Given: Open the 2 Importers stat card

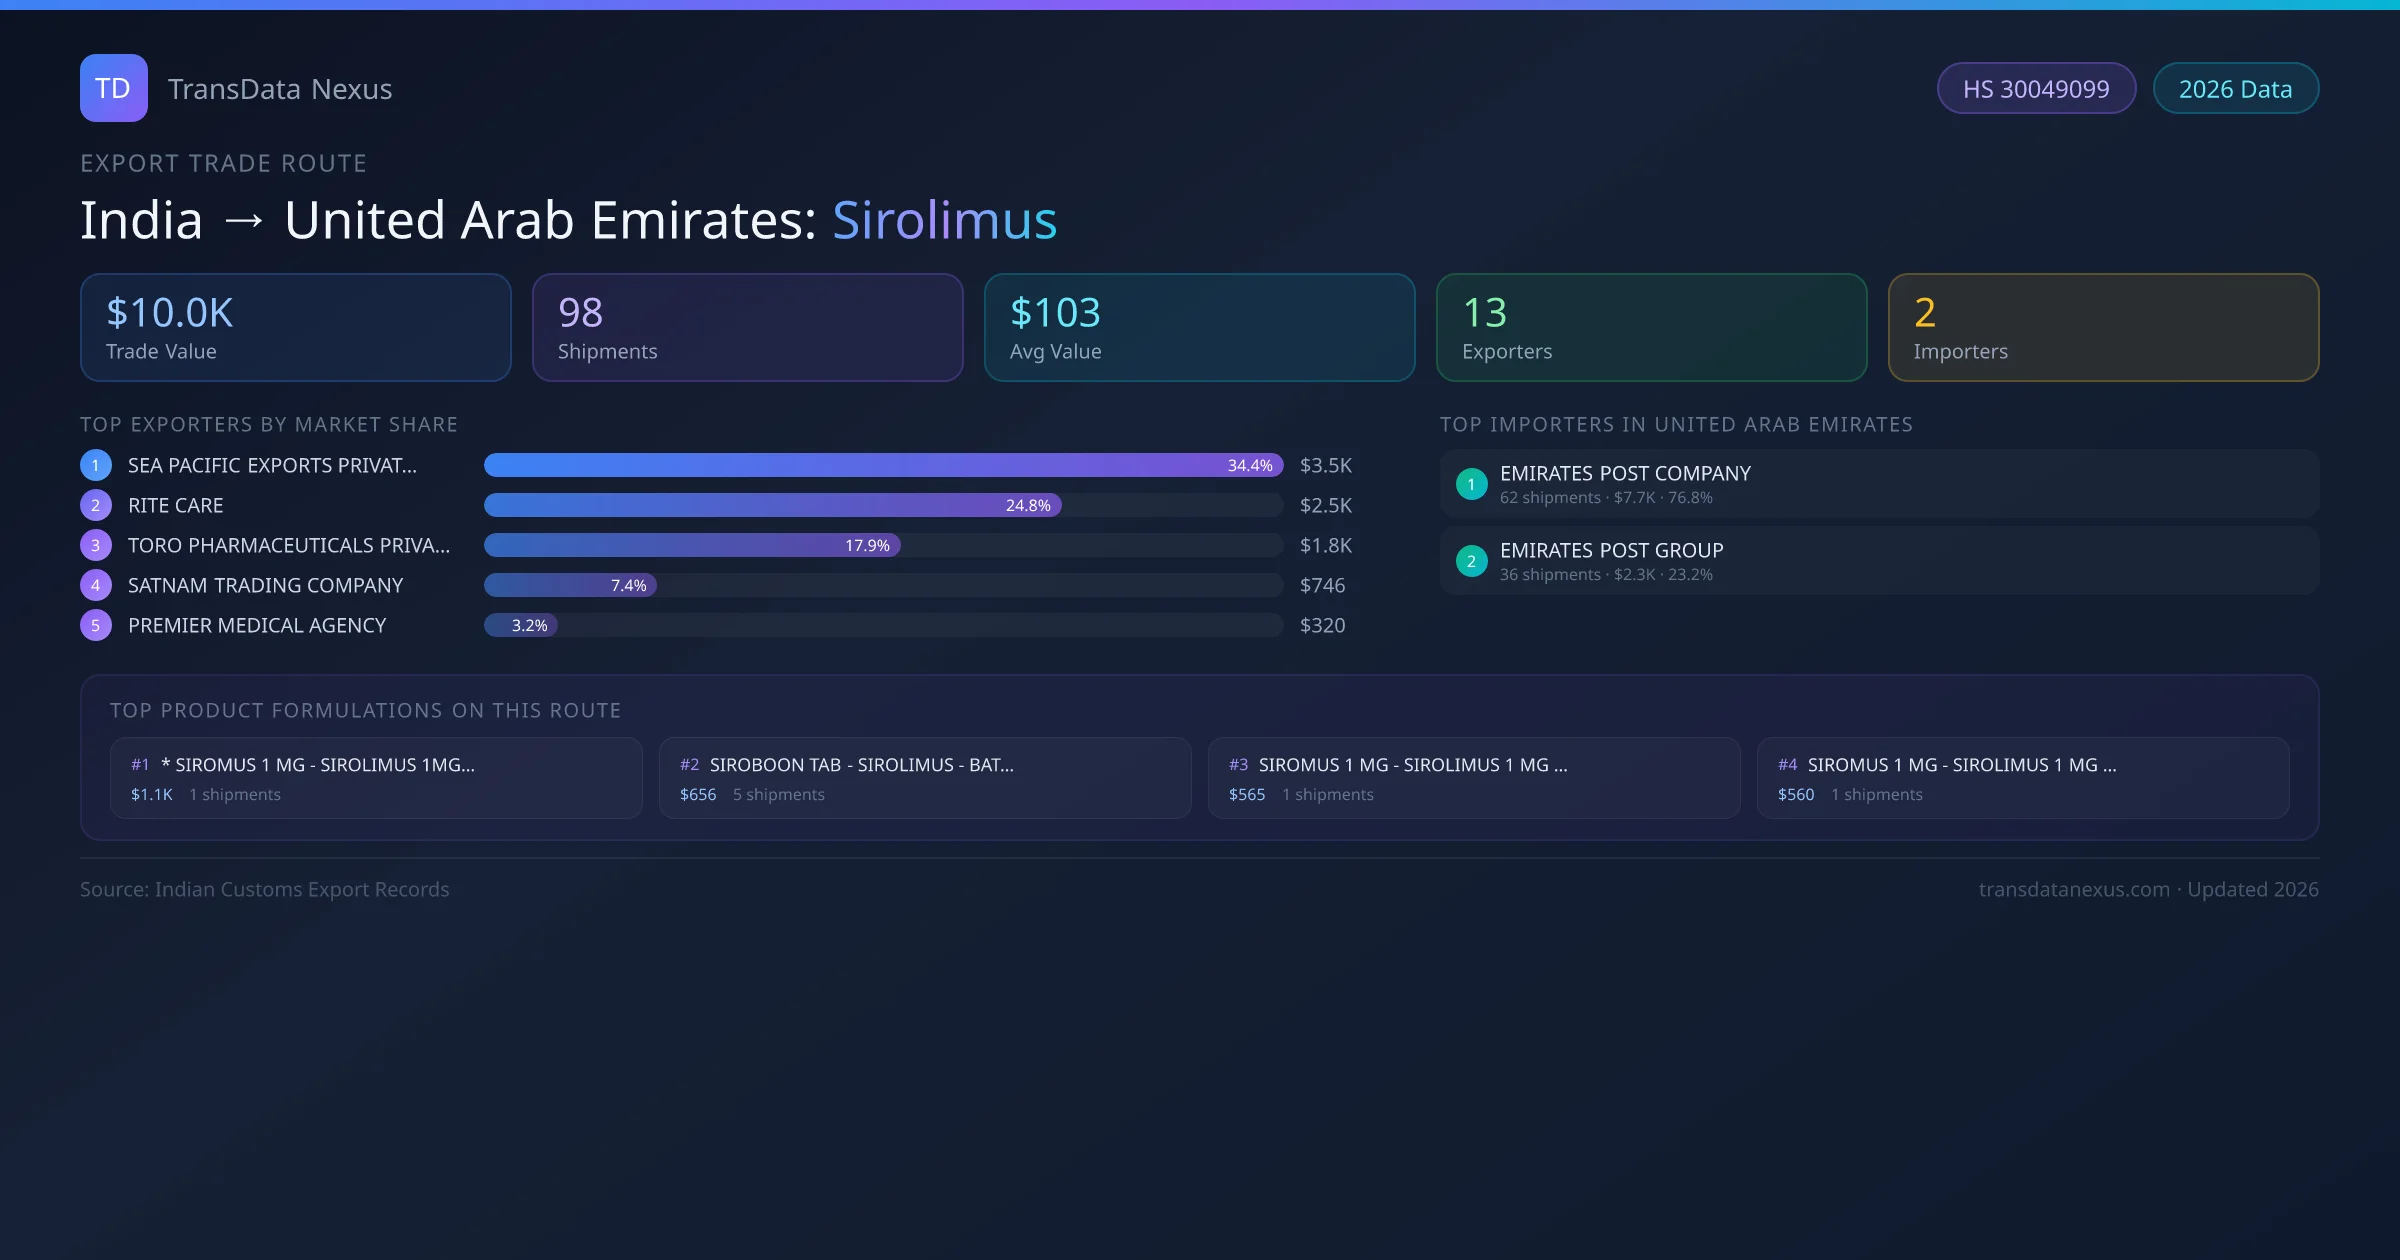Looking at the screenshot, I should coord(2103,327).
